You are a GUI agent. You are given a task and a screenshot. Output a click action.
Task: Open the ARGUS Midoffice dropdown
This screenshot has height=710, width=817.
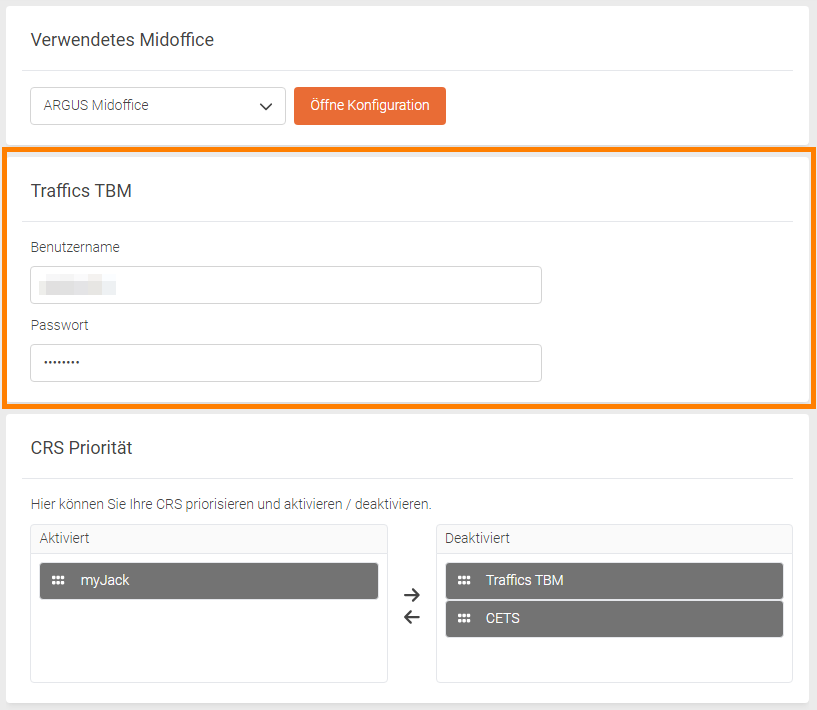(x=158, y=106)
